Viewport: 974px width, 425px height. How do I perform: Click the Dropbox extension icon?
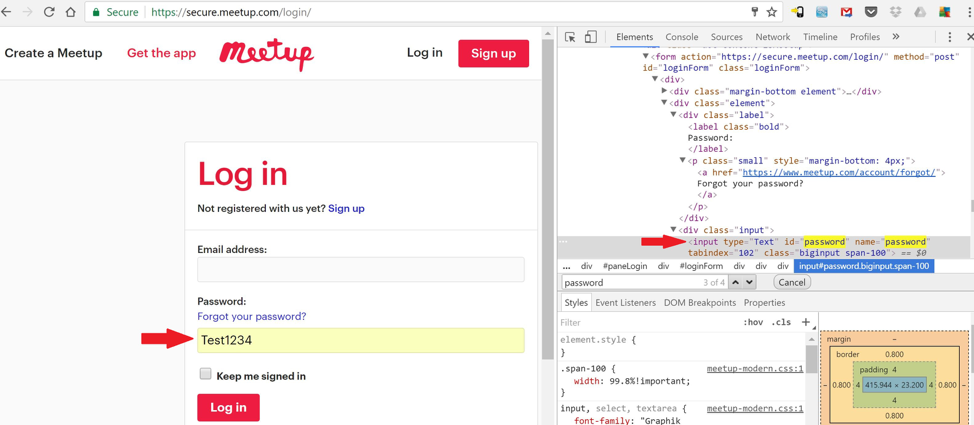tap(896, 12)
